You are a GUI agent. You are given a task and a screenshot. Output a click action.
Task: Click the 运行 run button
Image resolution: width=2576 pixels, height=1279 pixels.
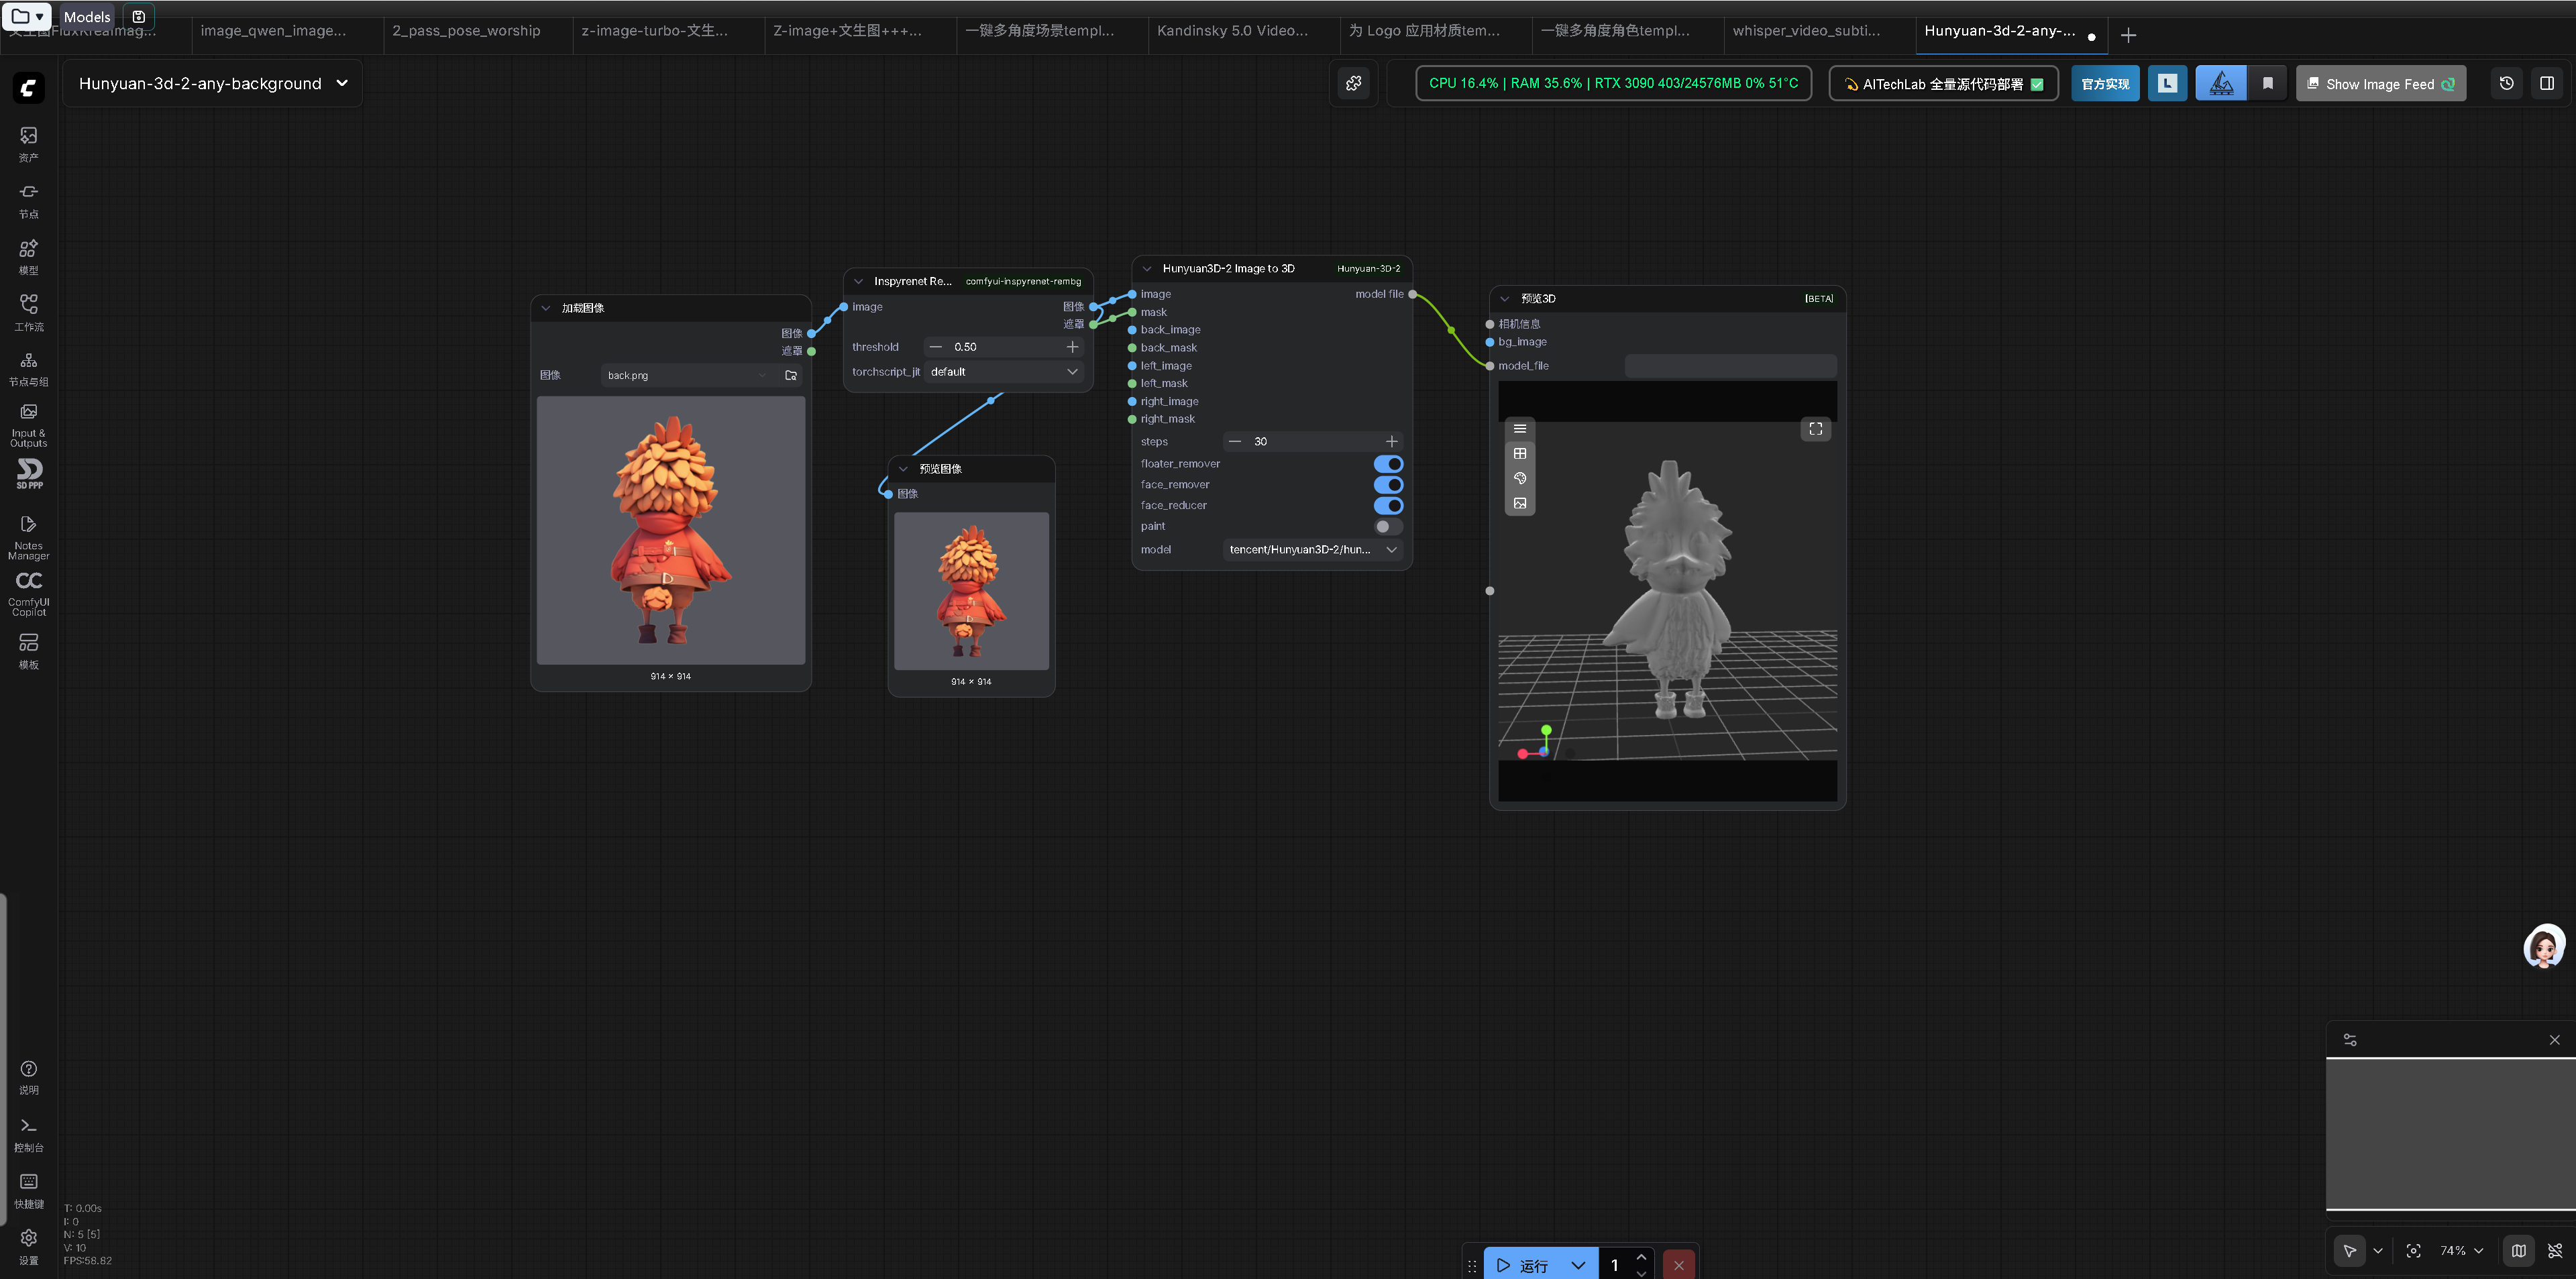[1523, 1265]
